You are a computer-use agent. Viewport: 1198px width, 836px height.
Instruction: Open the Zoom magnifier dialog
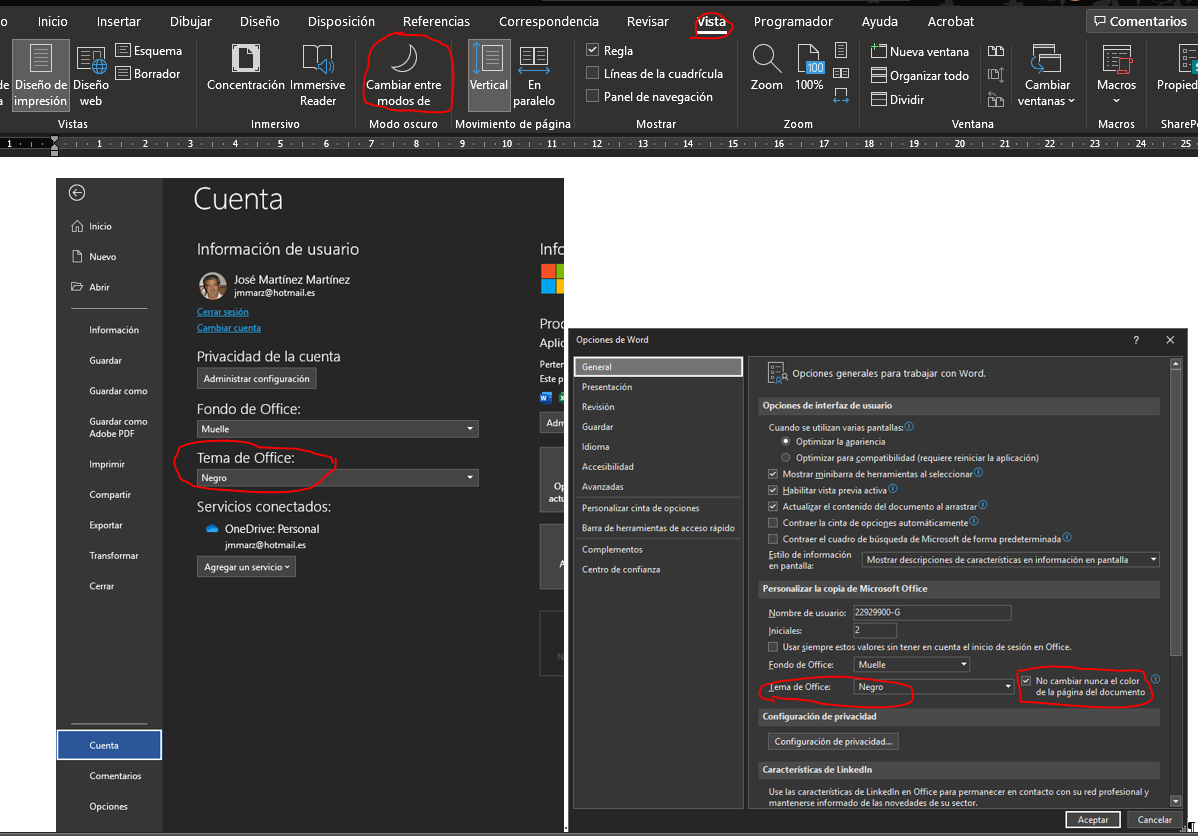pyautogui.click(x=767, y=68)
